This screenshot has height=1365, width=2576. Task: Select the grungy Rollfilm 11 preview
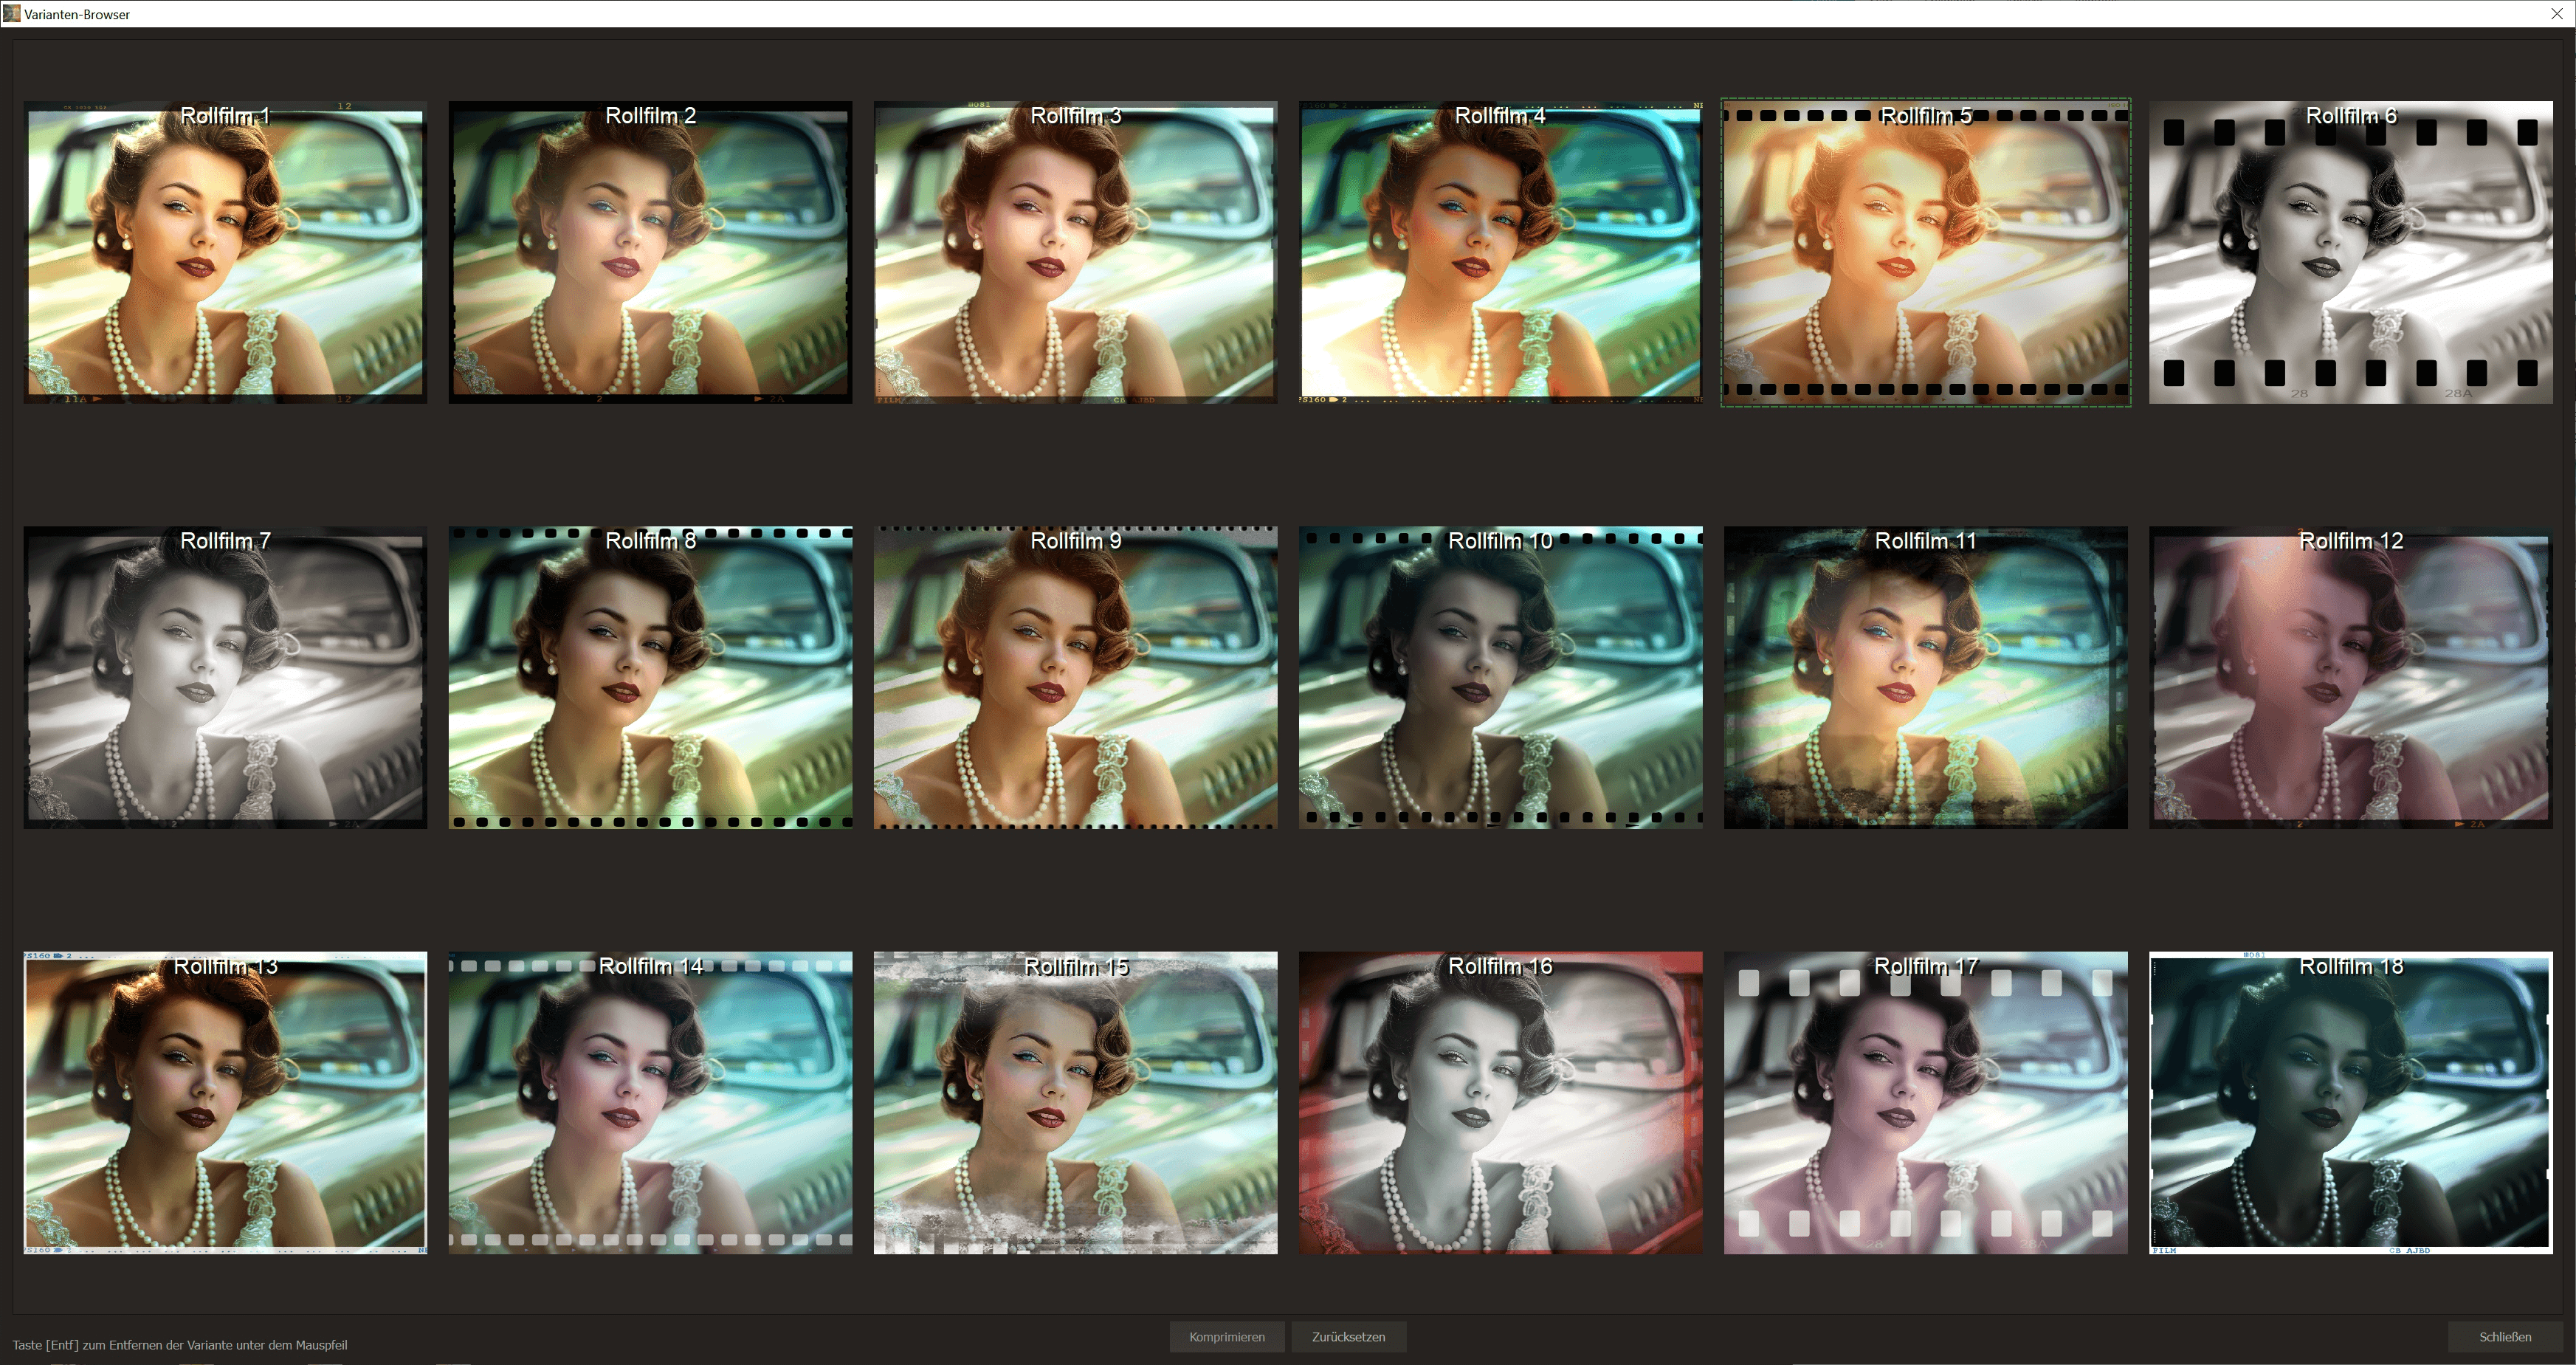click(1925, 677)
